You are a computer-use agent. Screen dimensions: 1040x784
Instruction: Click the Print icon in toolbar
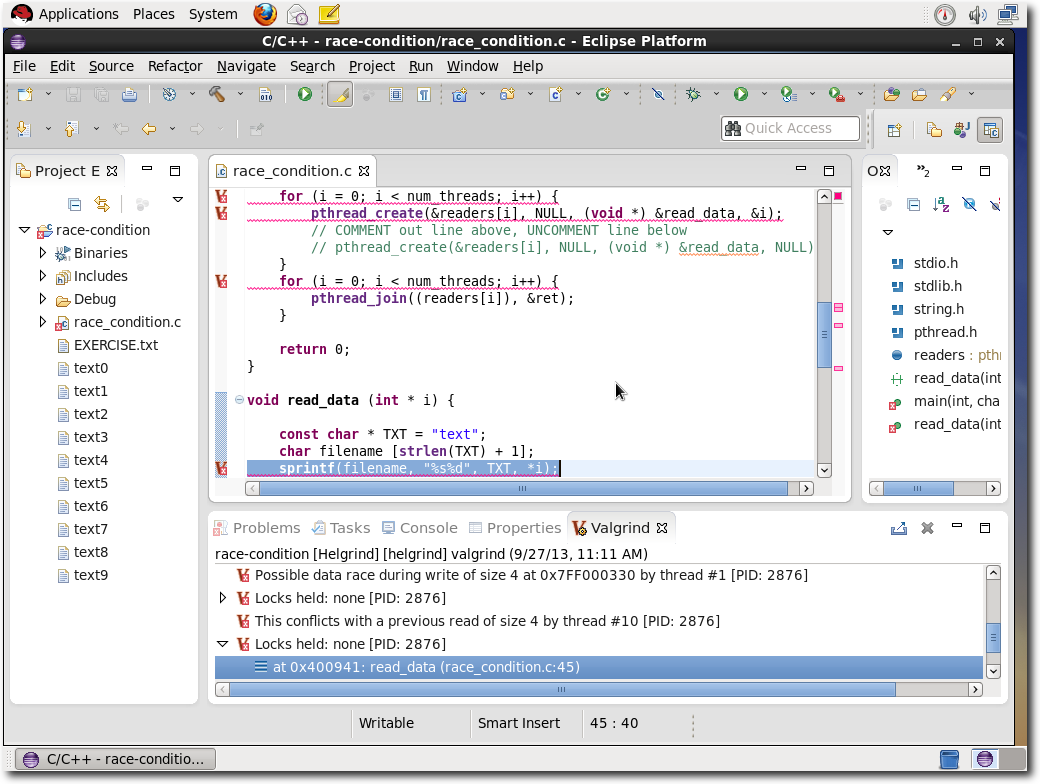click(x=129, y=94)
